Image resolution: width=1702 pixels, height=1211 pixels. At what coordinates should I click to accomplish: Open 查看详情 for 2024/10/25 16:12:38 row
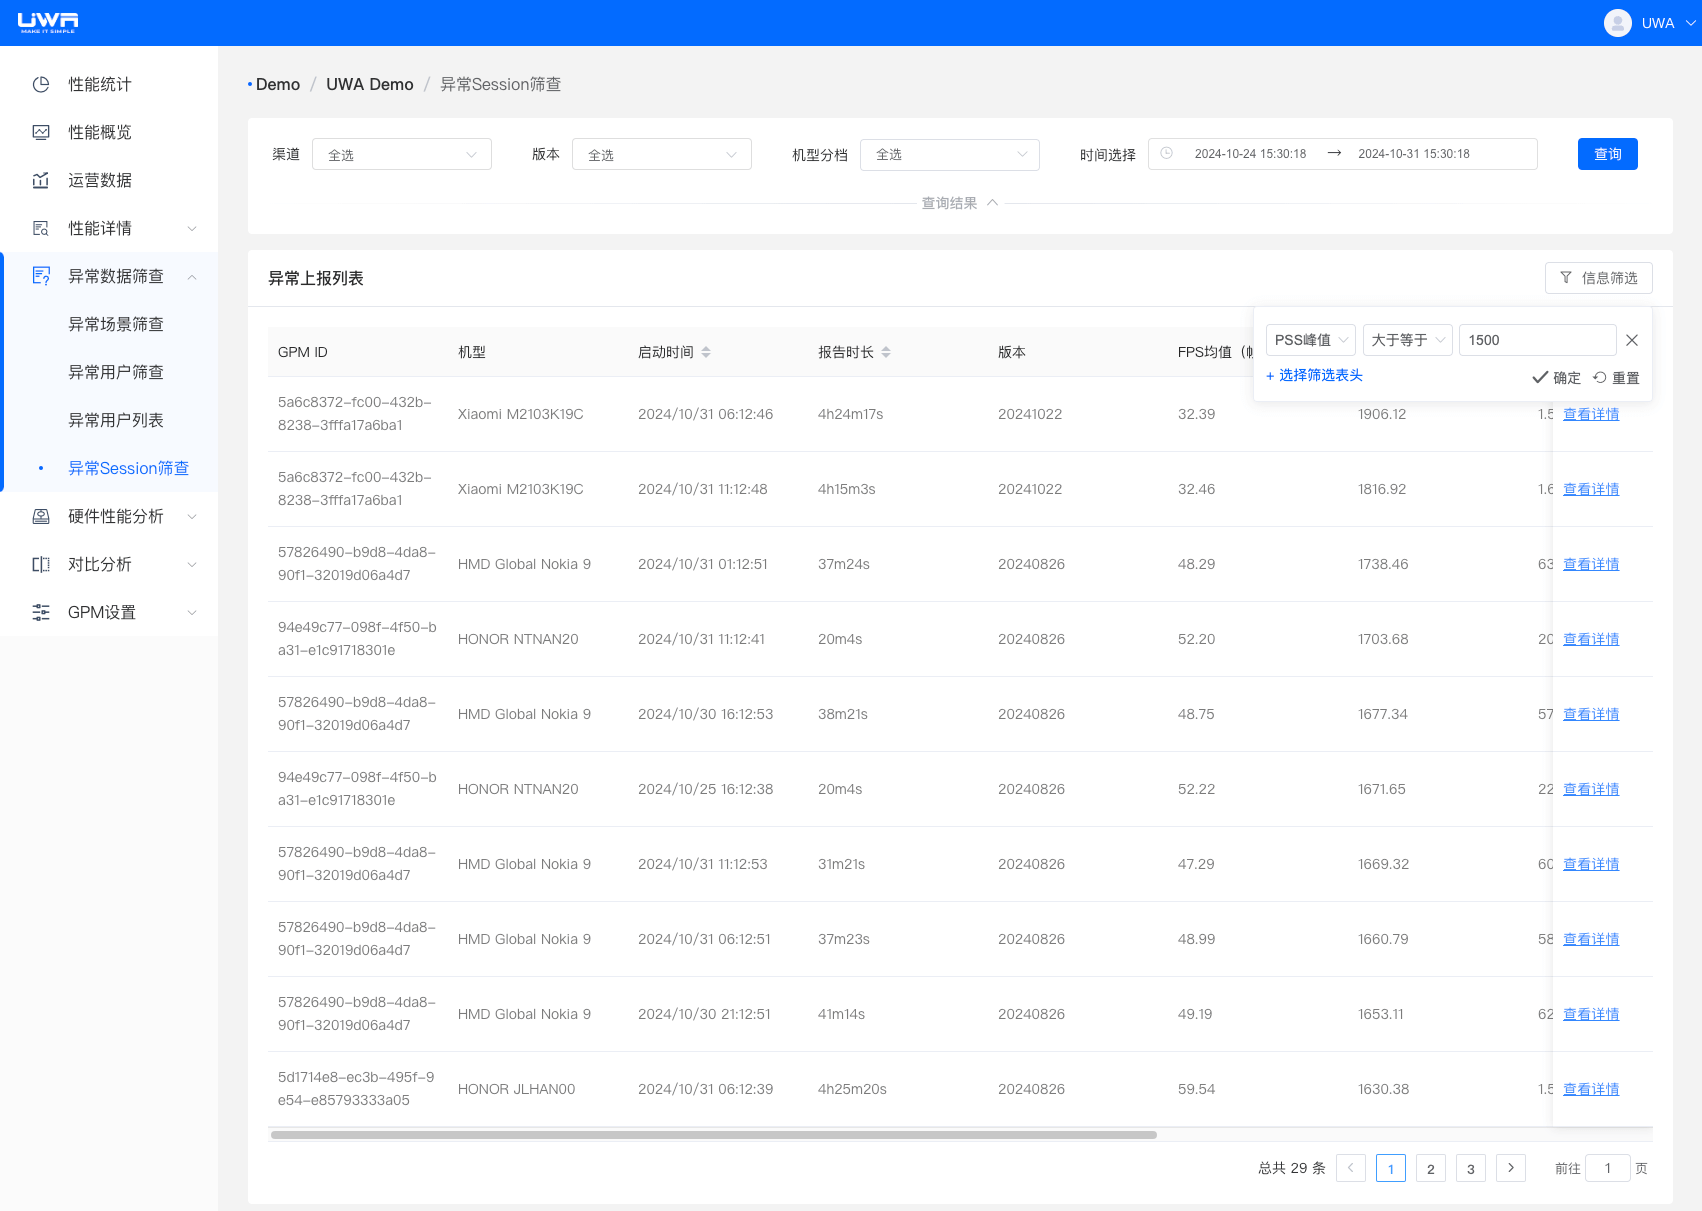click(x=1591, y=789)
